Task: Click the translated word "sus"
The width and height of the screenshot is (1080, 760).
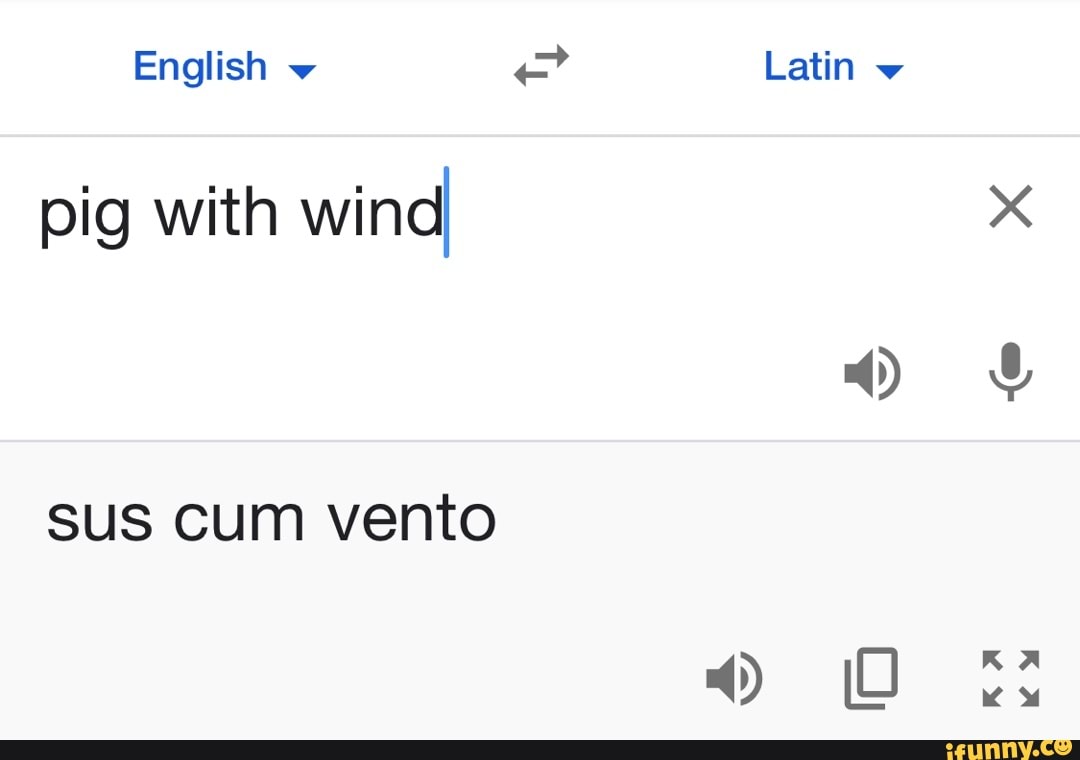Action: 98,520
